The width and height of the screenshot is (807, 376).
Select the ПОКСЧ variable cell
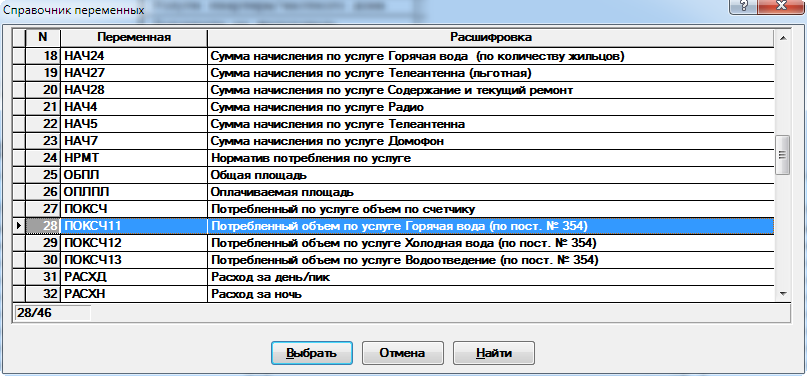134,209
